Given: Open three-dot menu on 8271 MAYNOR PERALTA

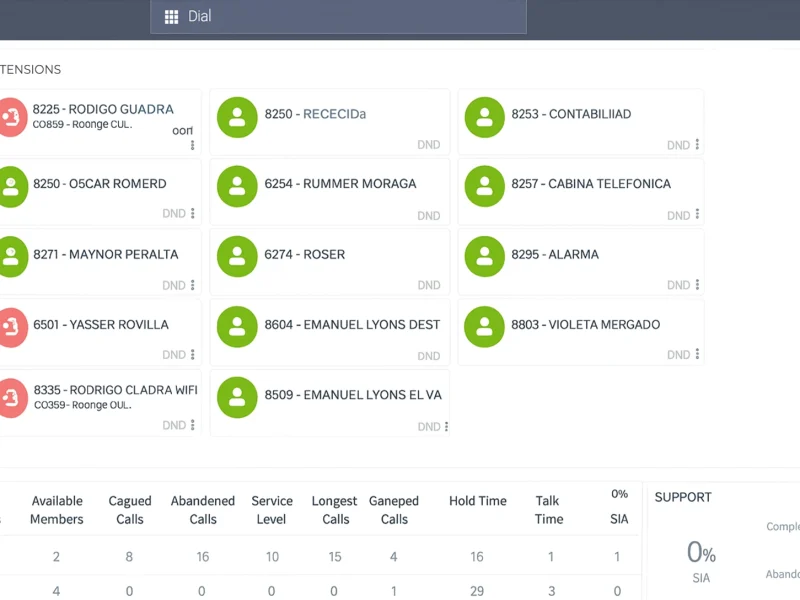Looking at the screenshot, I should click(192, 285).
